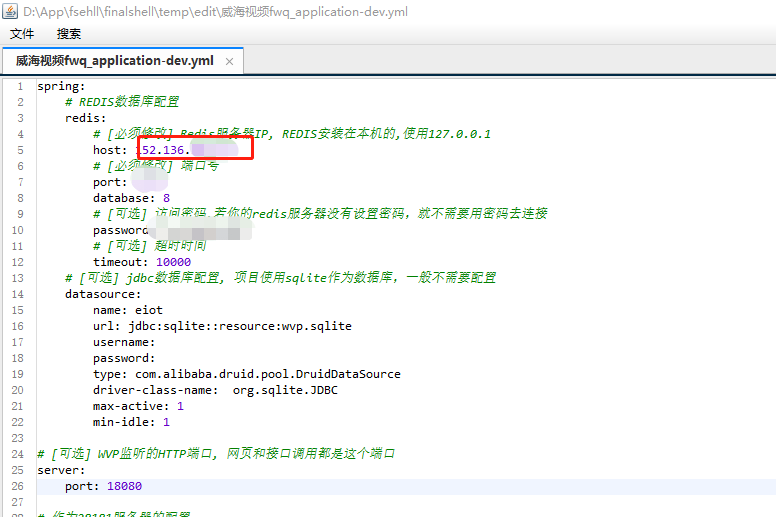Image resolution: width=776 pixels, height=517 pixels.
Task: Click the redis 'port:' key on line 7
Action: pyautogui.click(x=110, y=182)
